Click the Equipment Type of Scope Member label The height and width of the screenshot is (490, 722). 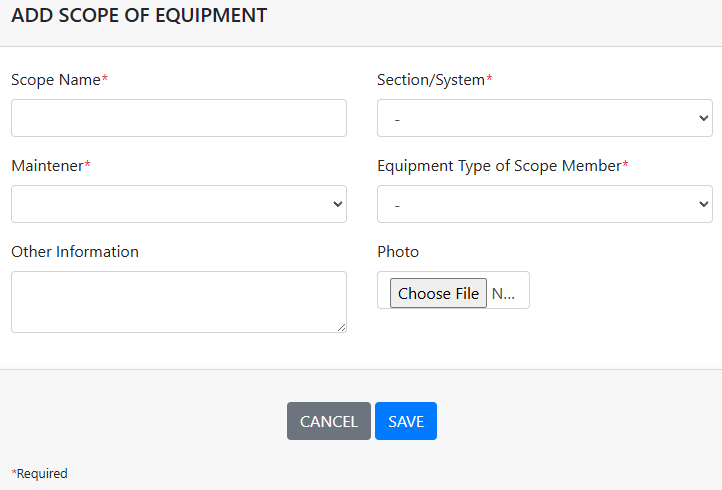click(502, 166)
